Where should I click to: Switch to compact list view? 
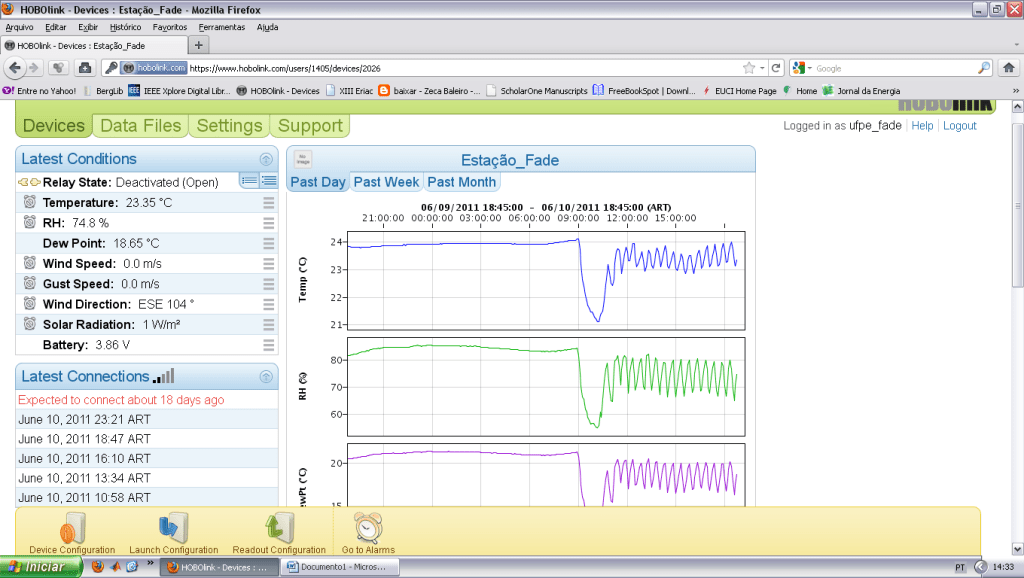point(249,180)
